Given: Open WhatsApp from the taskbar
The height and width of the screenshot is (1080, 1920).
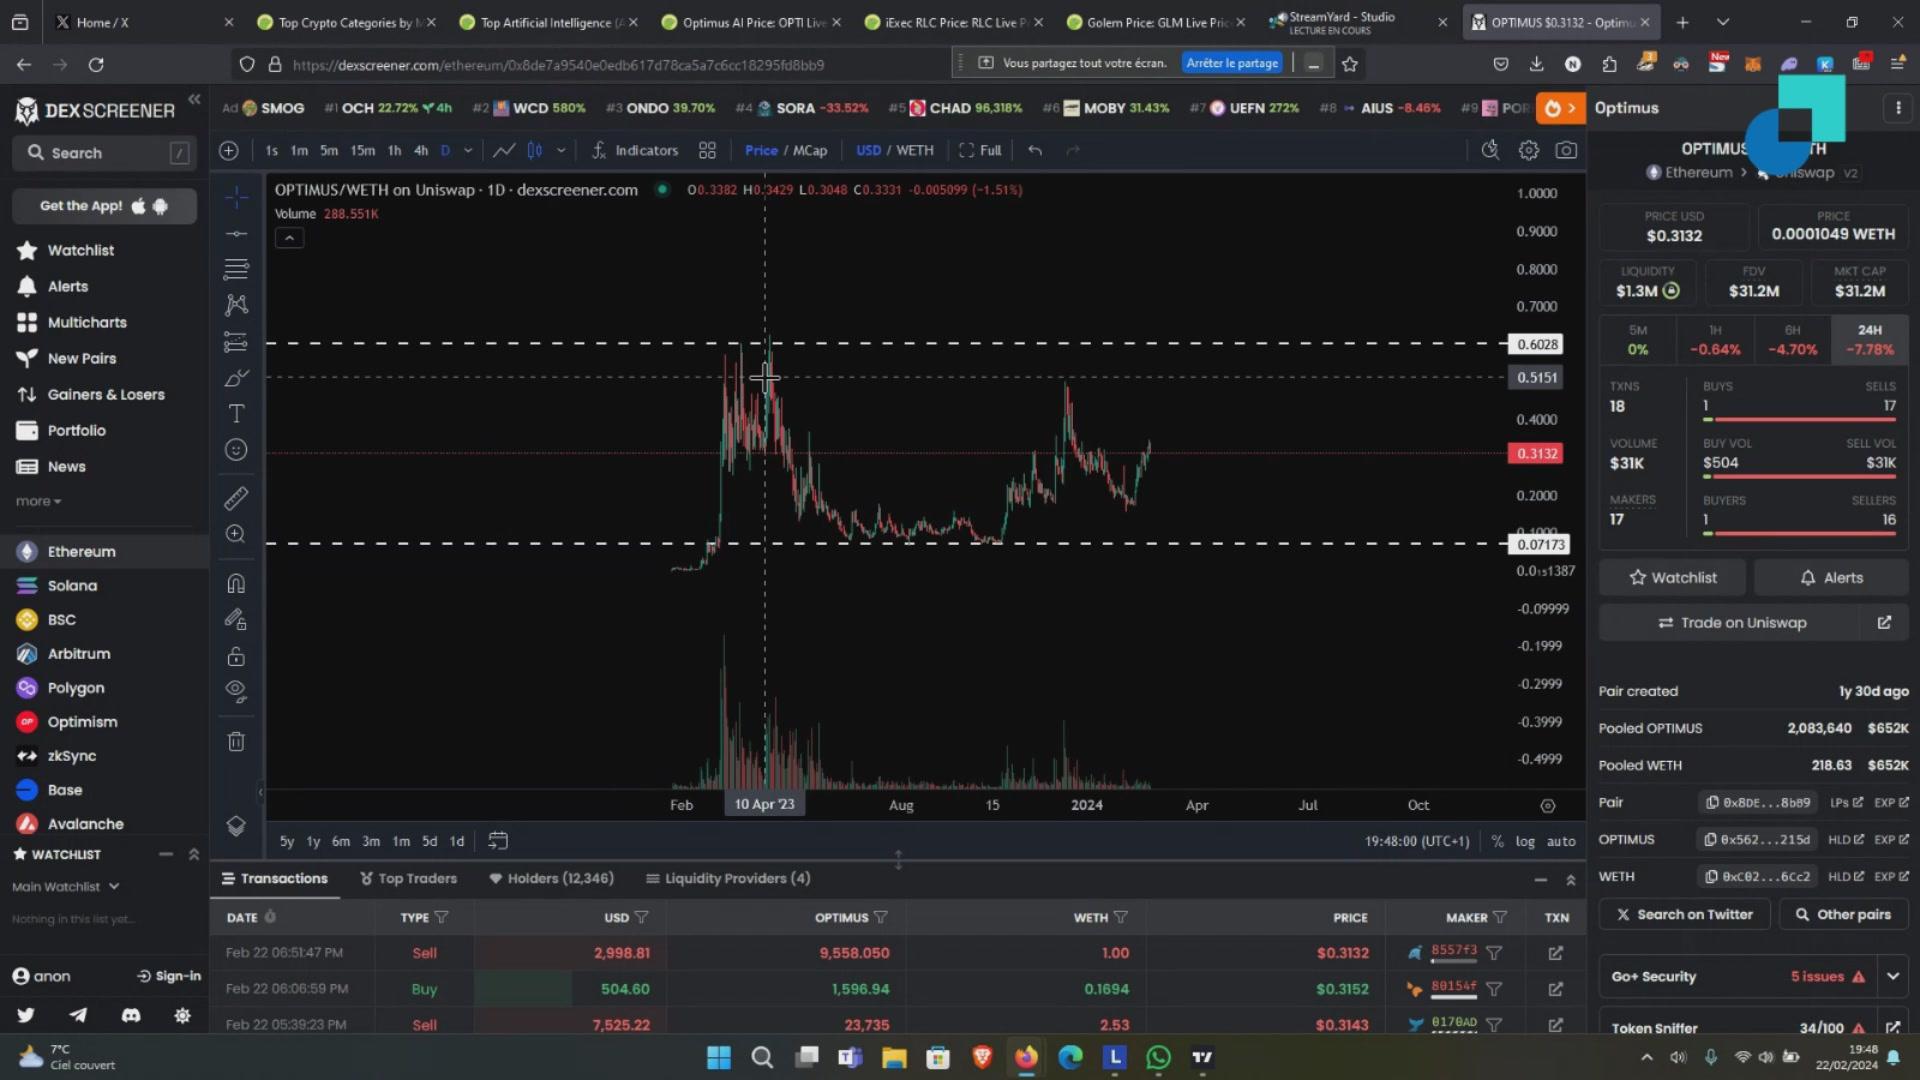Looking at the screenshot, I should point(1158,1057).
